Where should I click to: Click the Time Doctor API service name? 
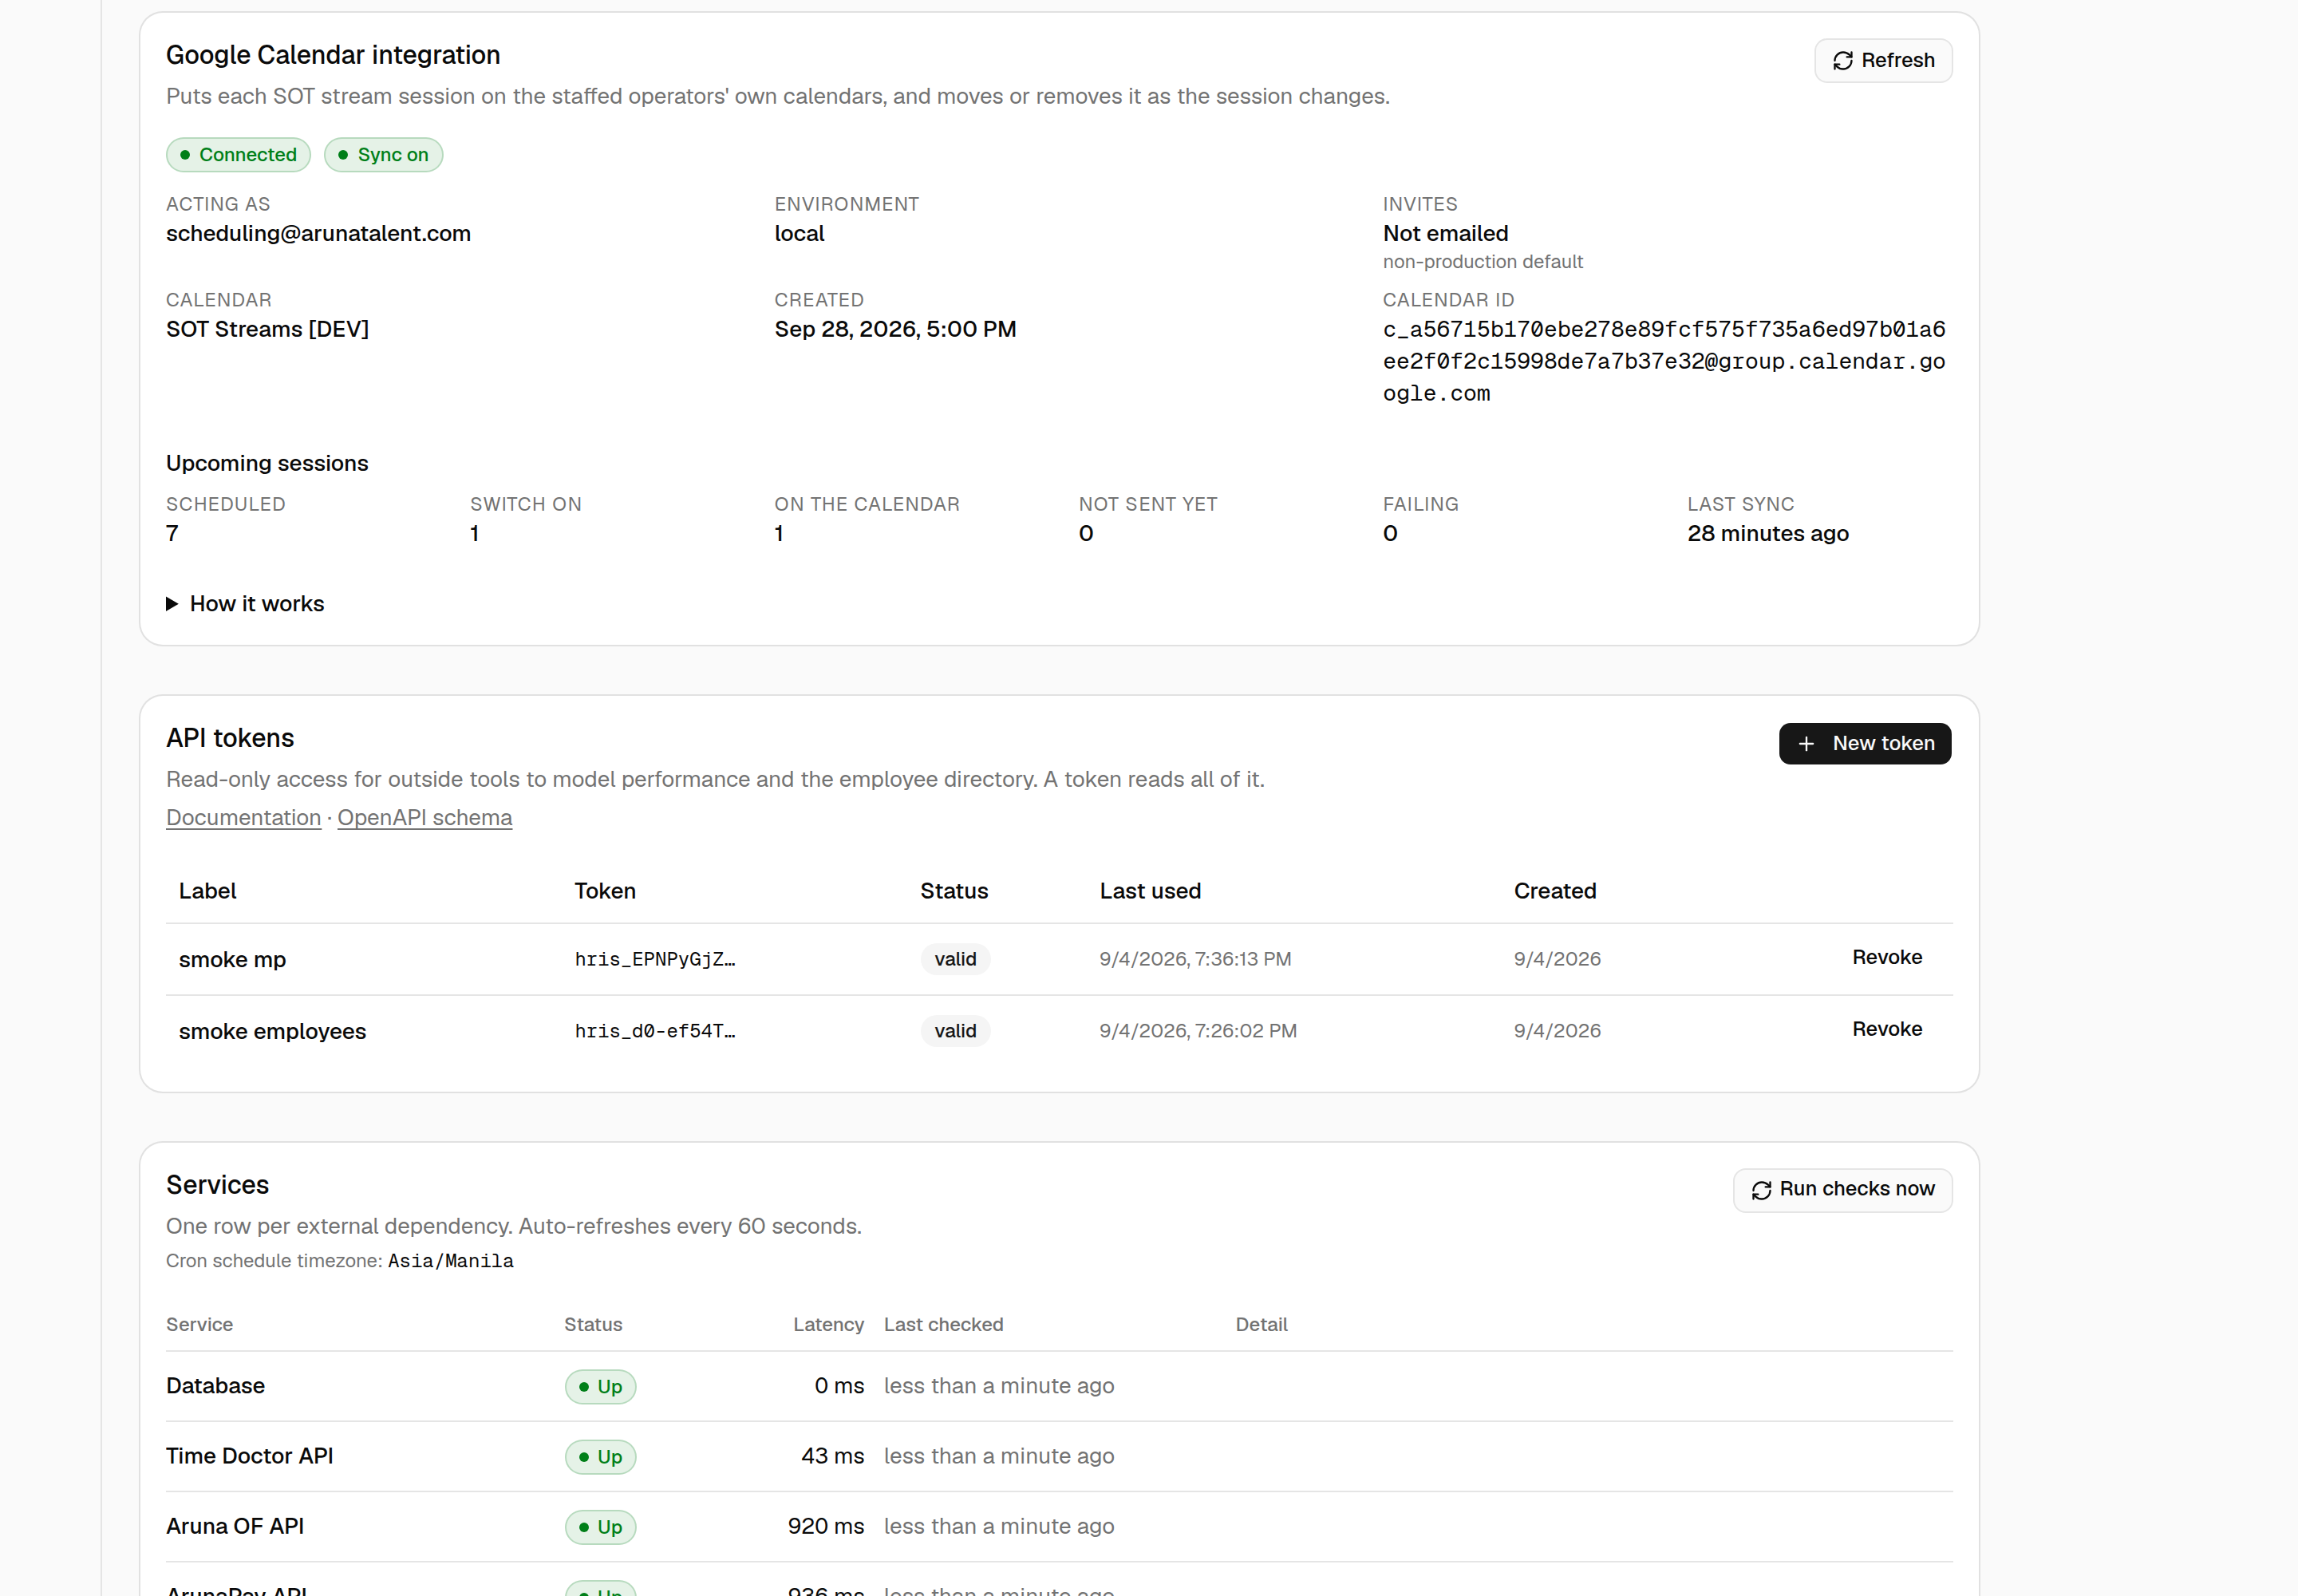point(249,1457)
